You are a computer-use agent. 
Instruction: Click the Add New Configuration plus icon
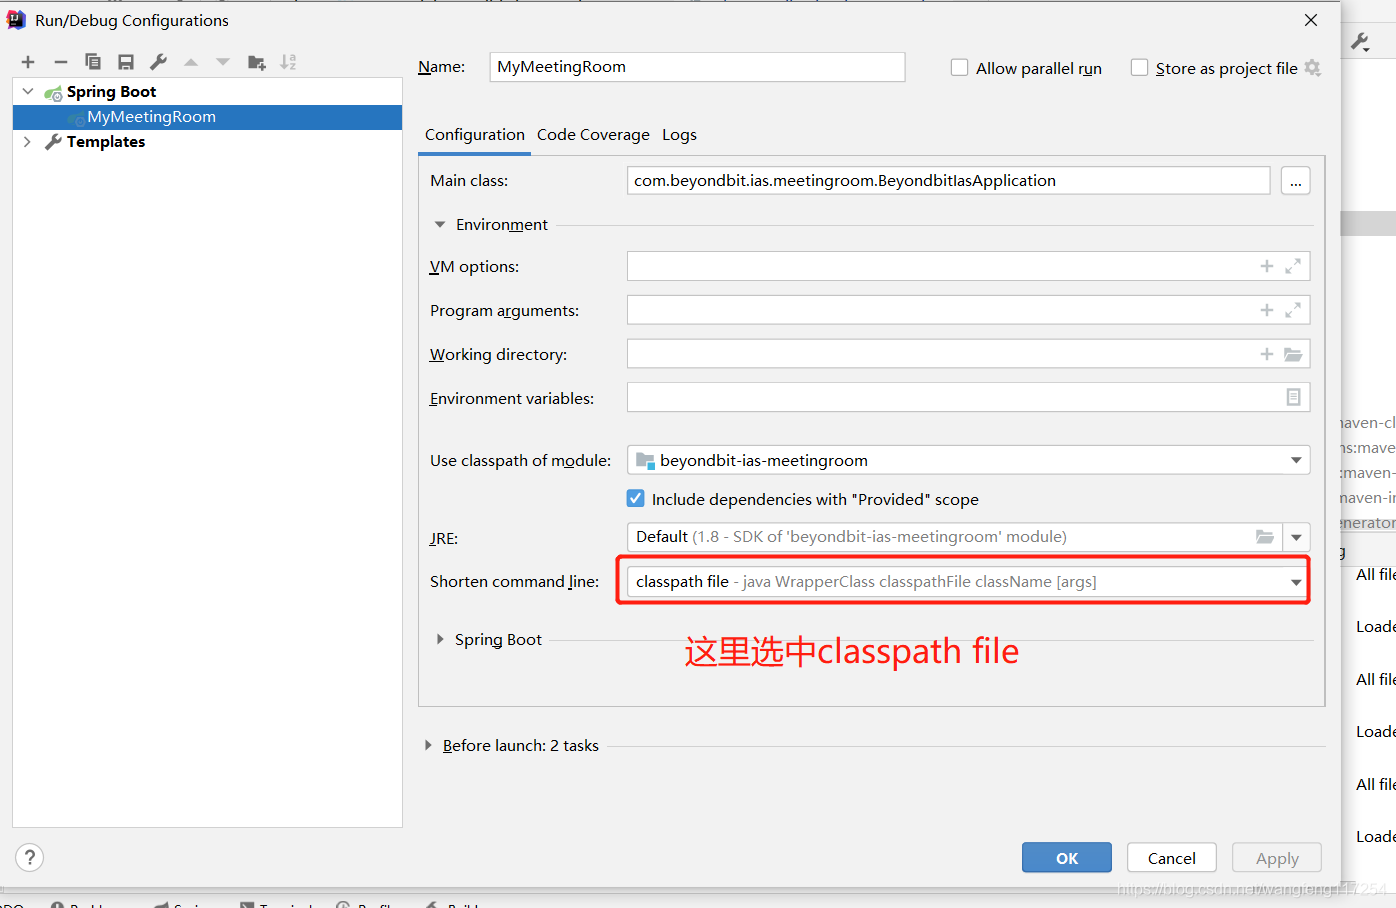28,62
